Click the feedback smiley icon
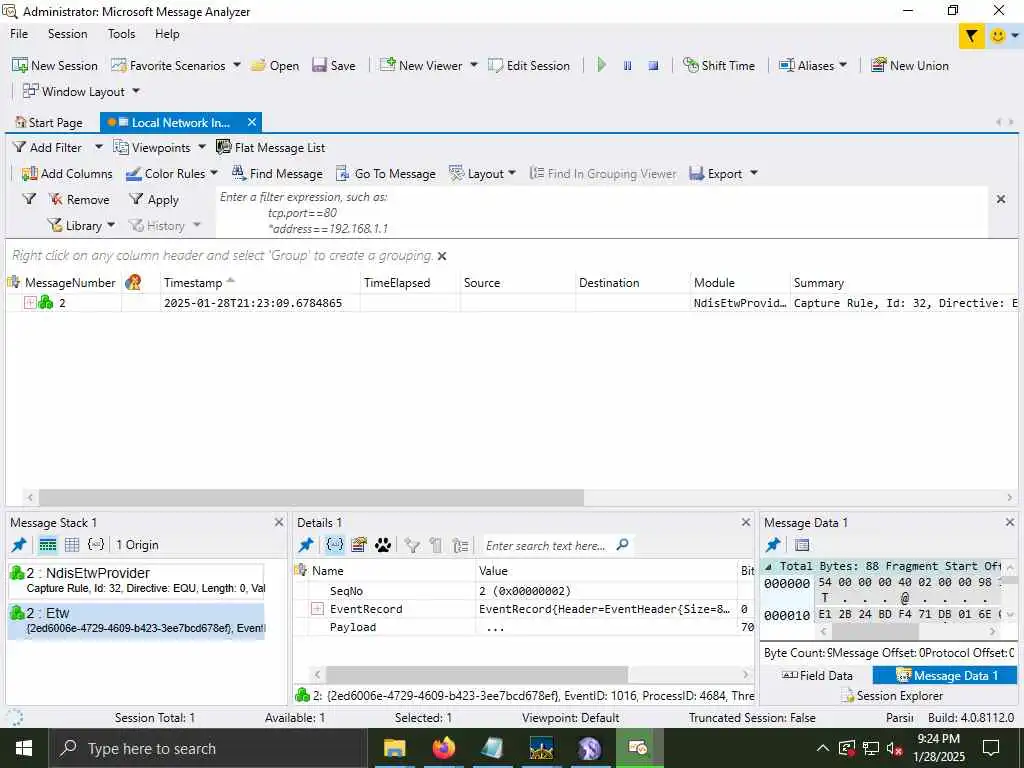Viewport: 1024px width, 768px height. 997,36
